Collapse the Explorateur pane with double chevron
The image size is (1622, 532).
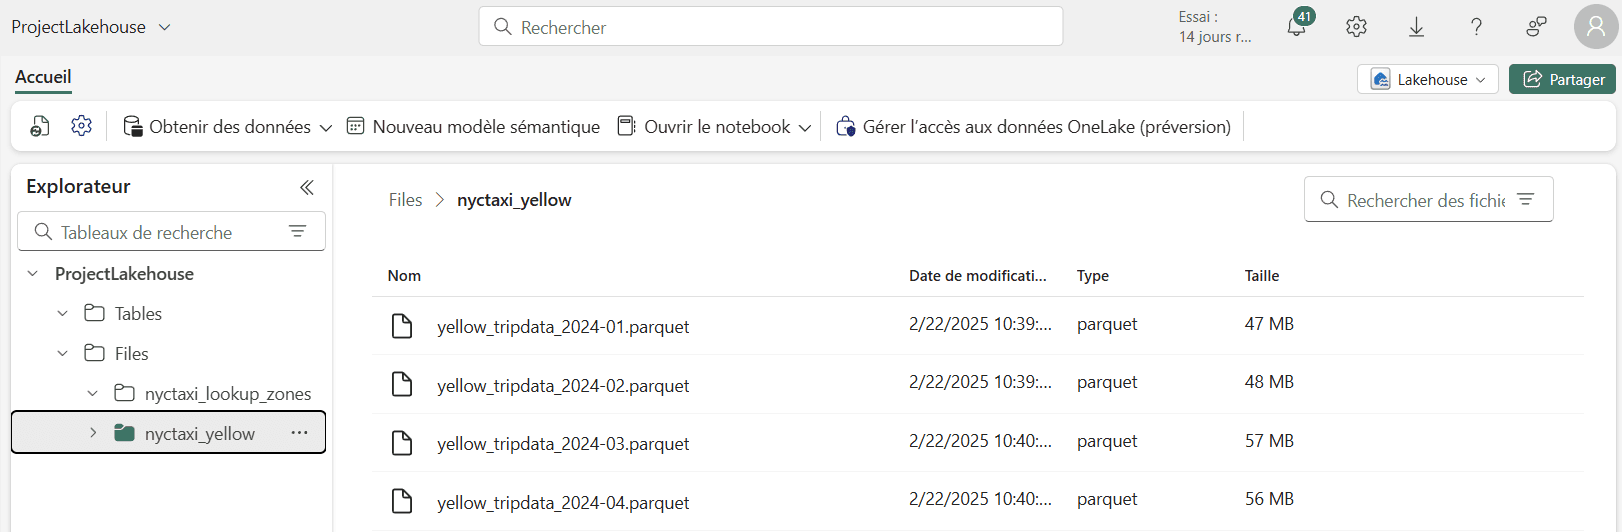[x=306, y=187]
